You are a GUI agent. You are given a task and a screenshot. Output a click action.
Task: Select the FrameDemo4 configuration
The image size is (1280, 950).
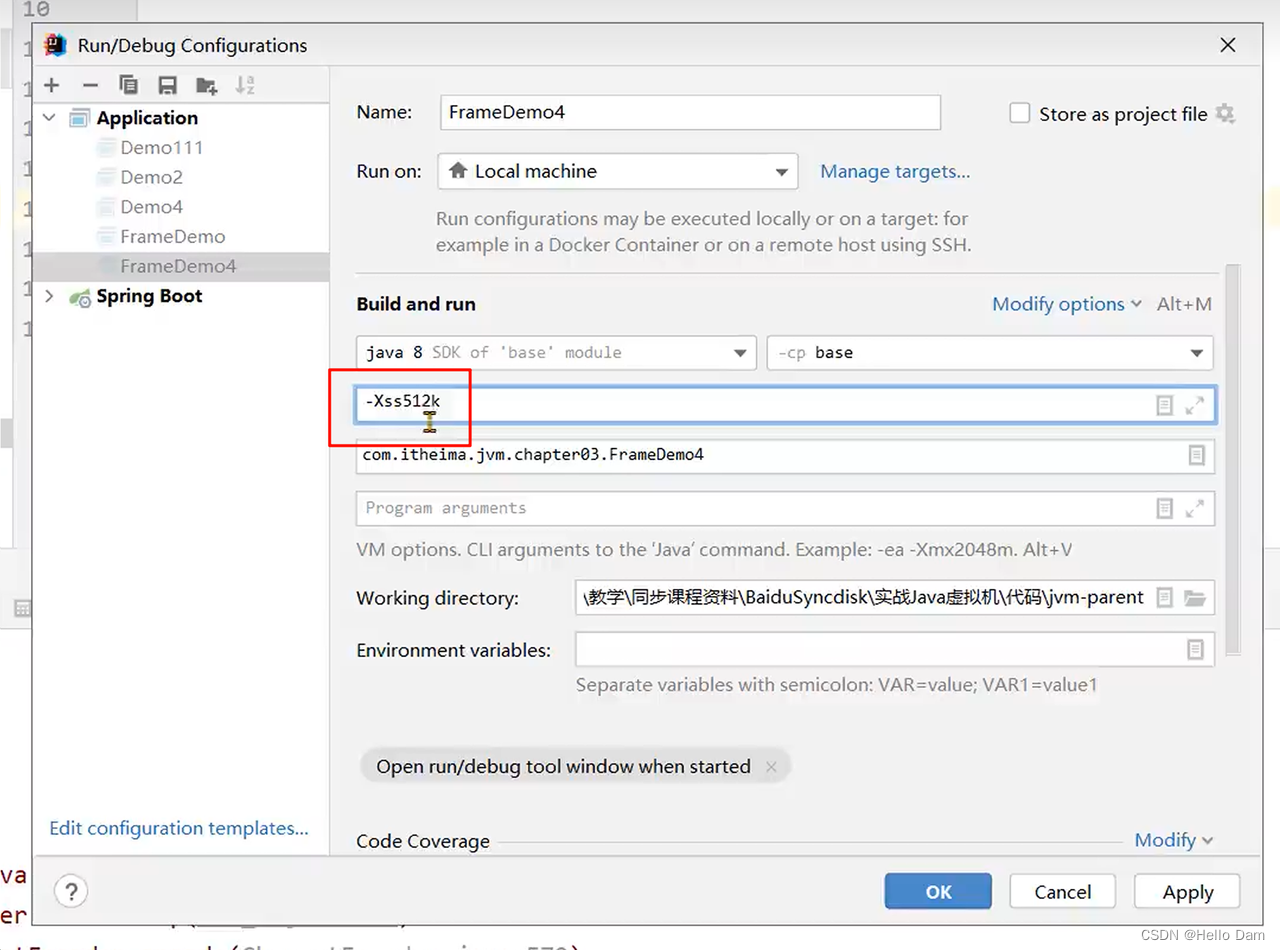[x=180, y=266]
